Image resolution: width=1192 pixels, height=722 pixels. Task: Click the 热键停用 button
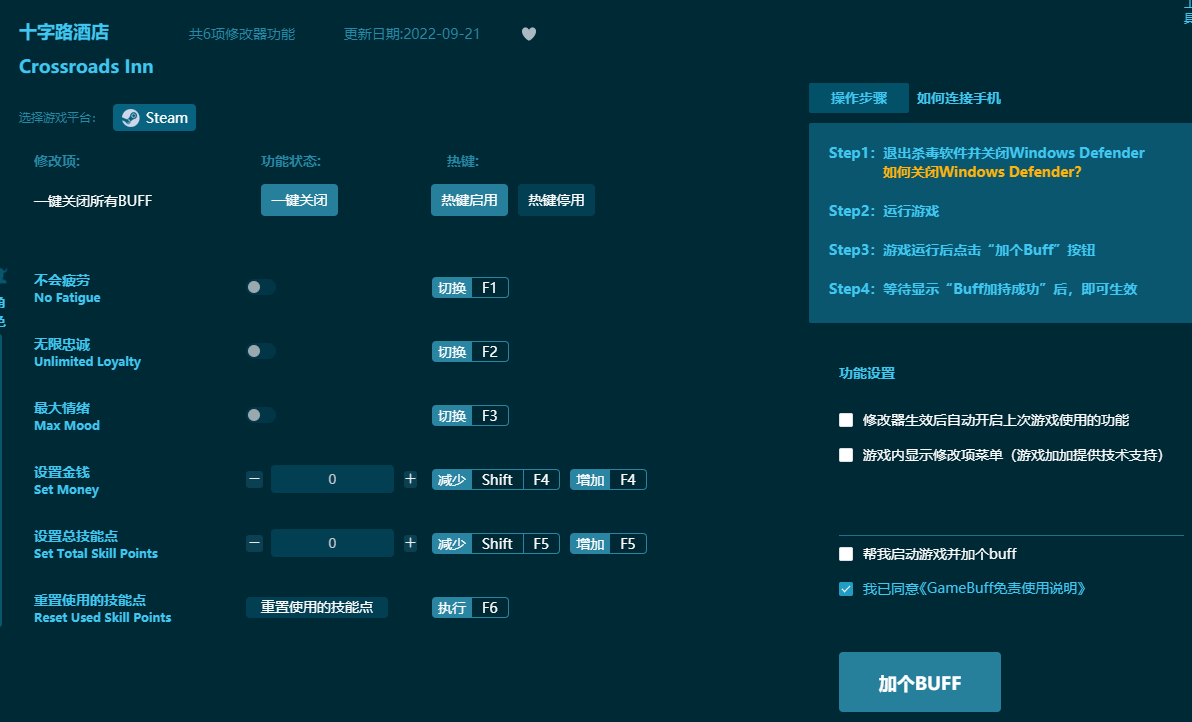pyautogui.click(x=556, y=200)
